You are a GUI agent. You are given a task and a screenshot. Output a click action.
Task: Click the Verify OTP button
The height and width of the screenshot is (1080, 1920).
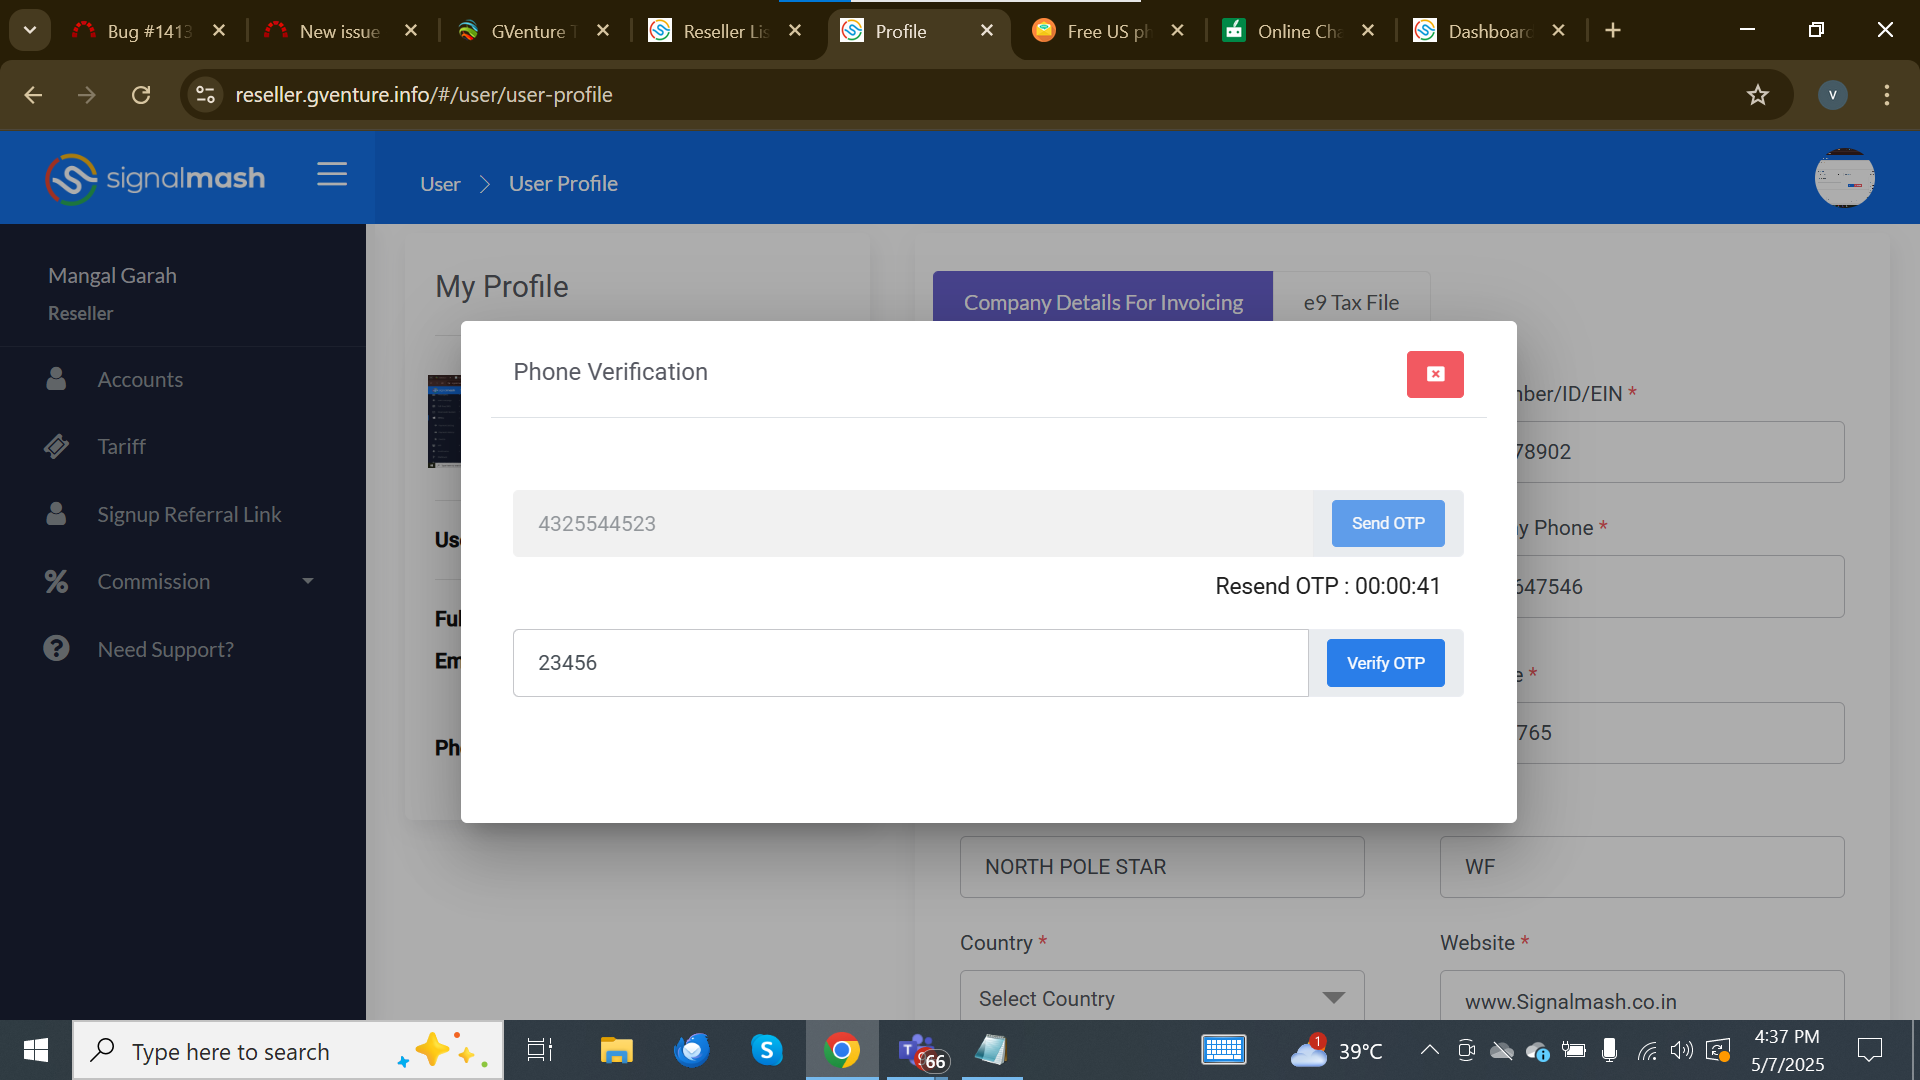(1386, 663)
